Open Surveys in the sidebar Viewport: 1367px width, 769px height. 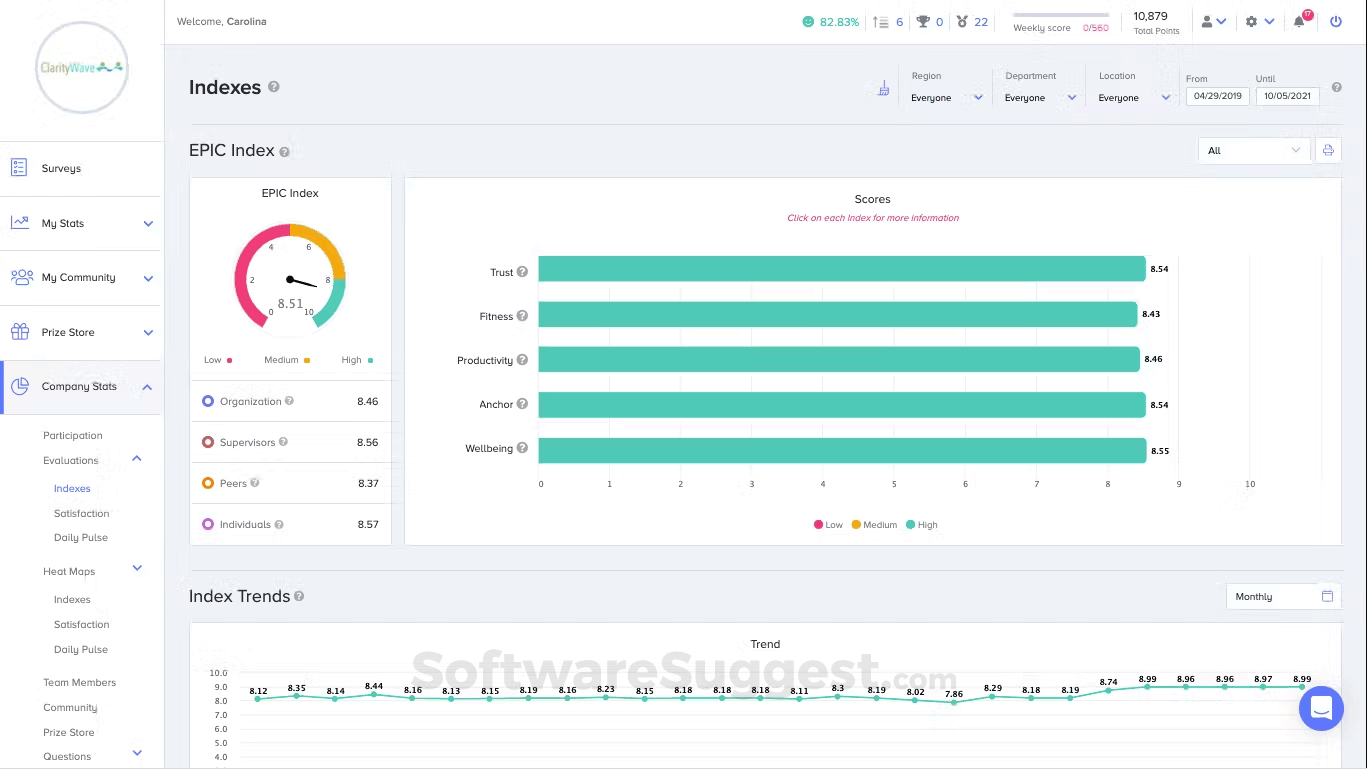(x=61, y=169)
